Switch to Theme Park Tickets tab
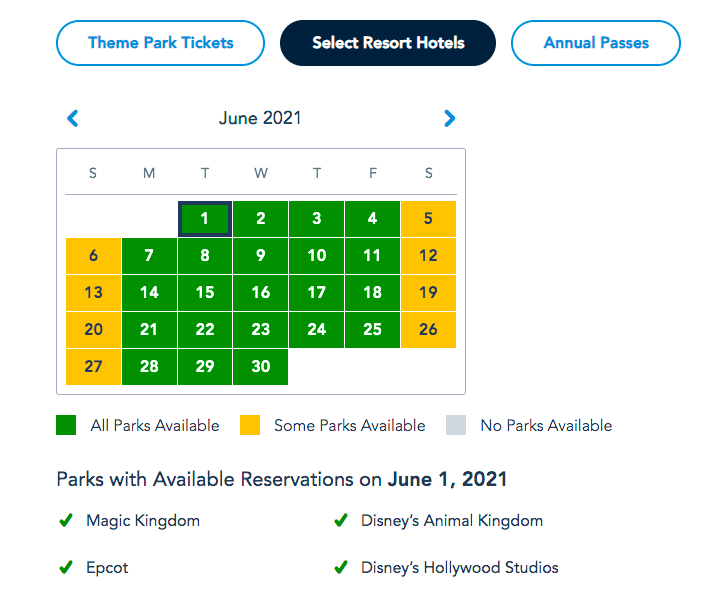The image size is (708, 598). tap(160, 43)
